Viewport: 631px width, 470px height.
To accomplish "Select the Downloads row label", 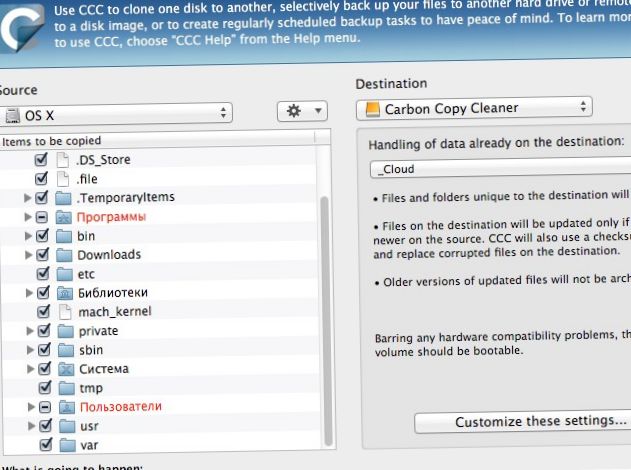I will coord(109,255).
